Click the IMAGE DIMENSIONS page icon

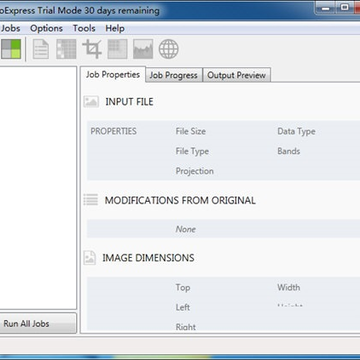[x=90, y=258]
